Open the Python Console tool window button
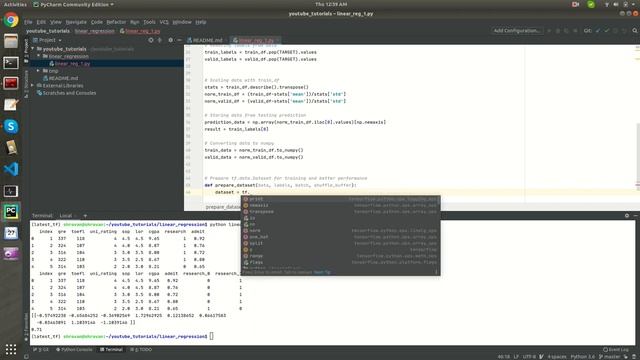Image resolution: width=640 pixels, height=360 pixels. [74, 350]
